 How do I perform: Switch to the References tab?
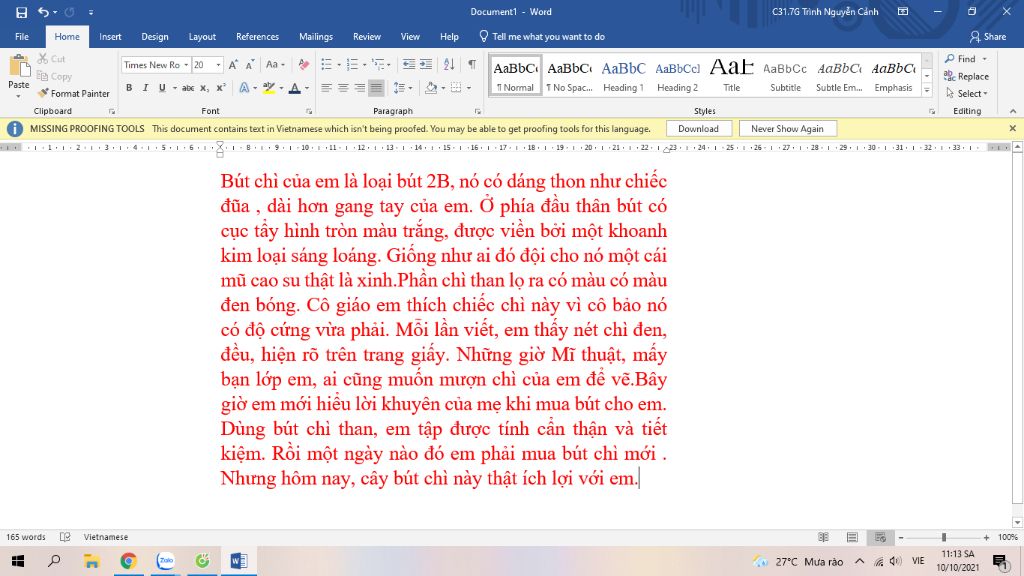[257, 37]
